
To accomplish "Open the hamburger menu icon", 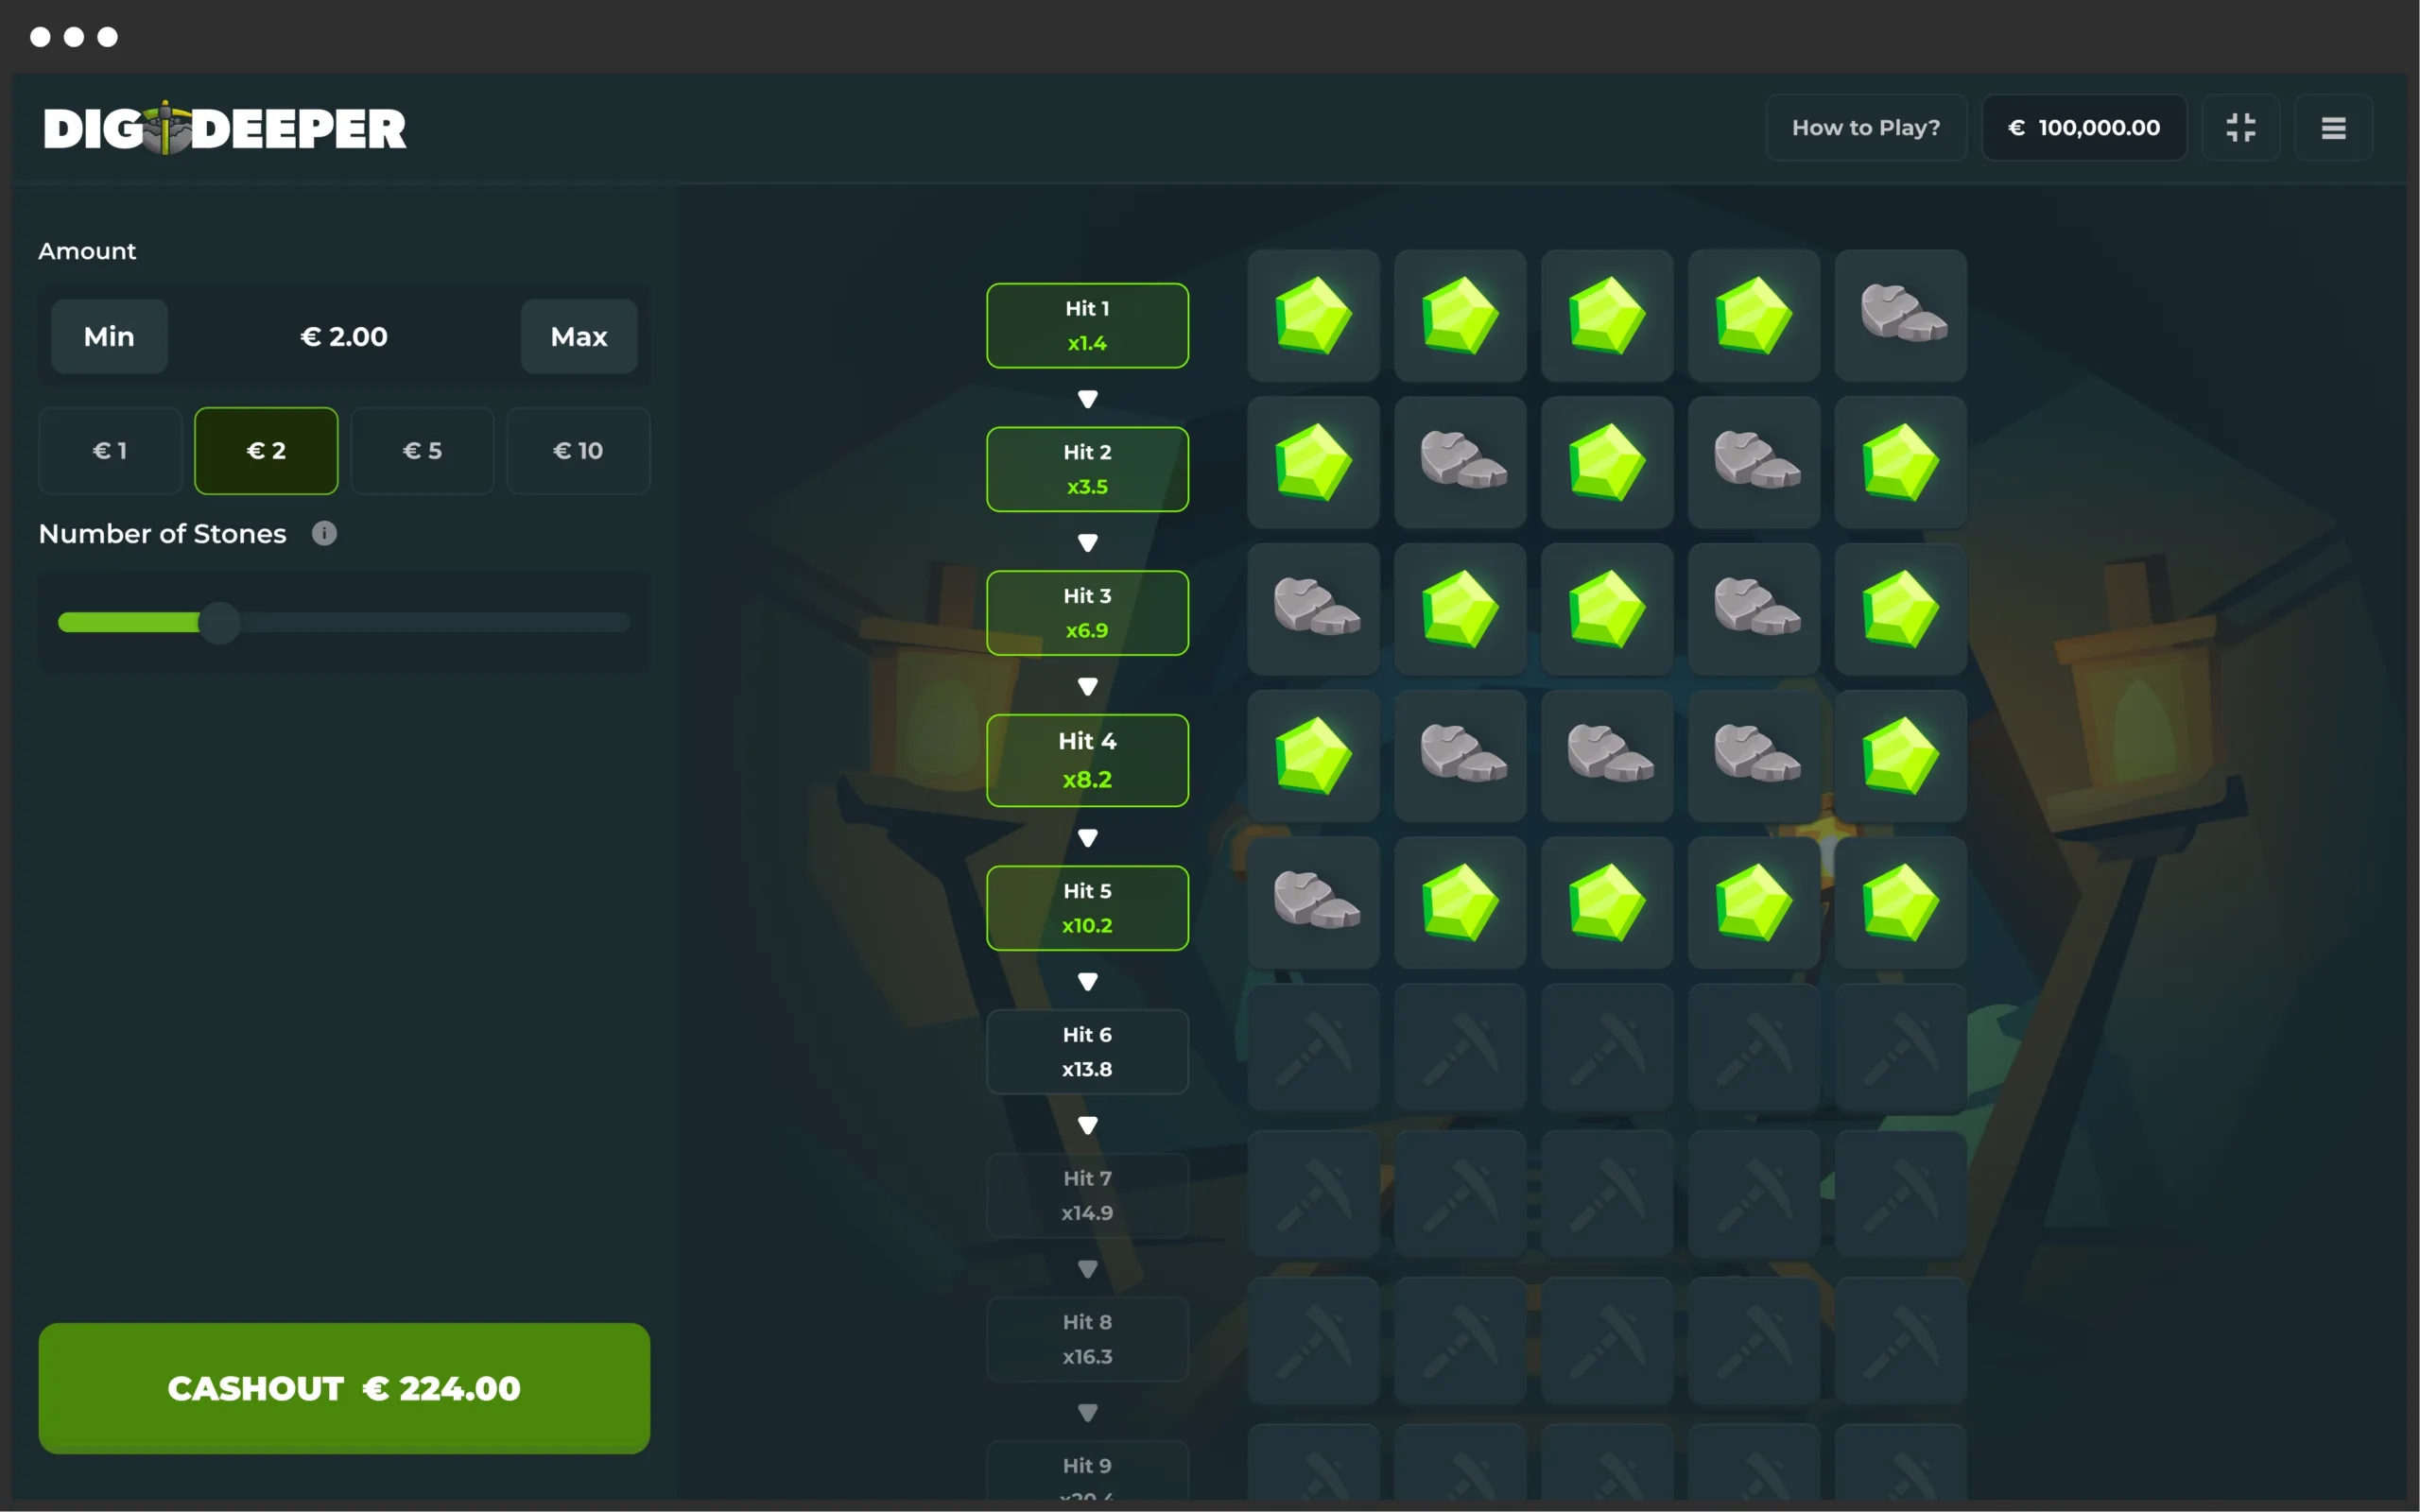I will click(2332, 128).
